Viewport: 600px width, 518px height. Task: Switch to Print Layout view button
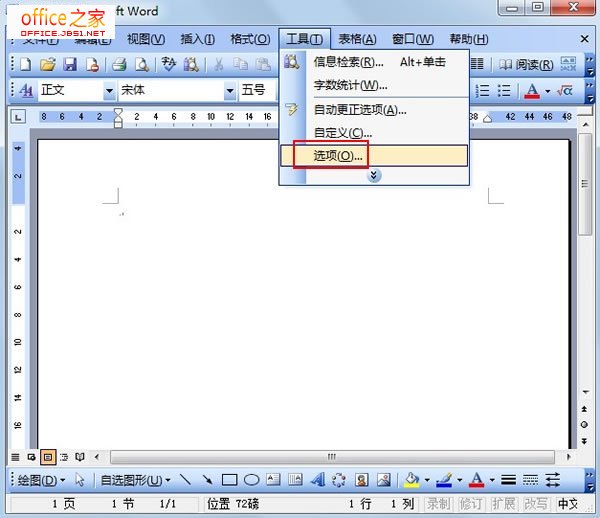48,457
